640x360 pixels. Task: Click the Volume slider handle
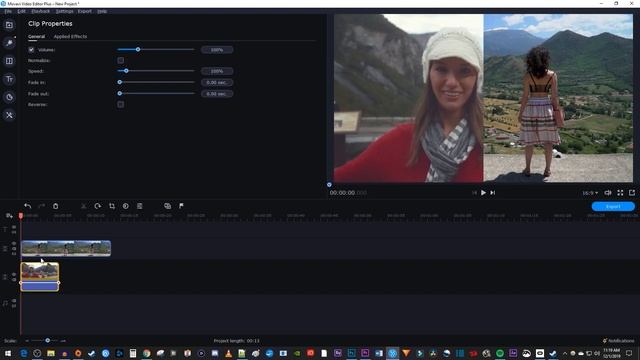pos(138,49)
